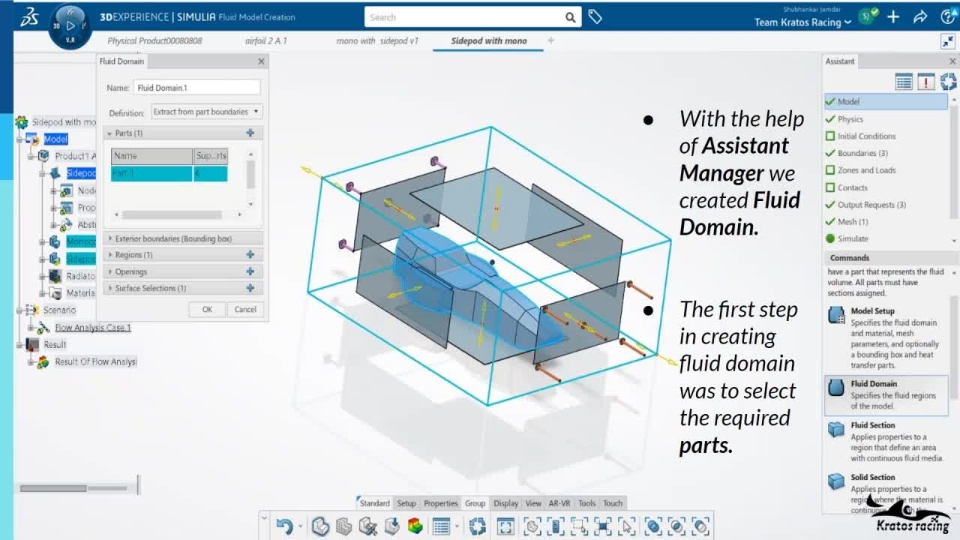Switch to the airfoil 2 A.1 tab
This screenshot has height=540, width=960.
coord(266,41)
